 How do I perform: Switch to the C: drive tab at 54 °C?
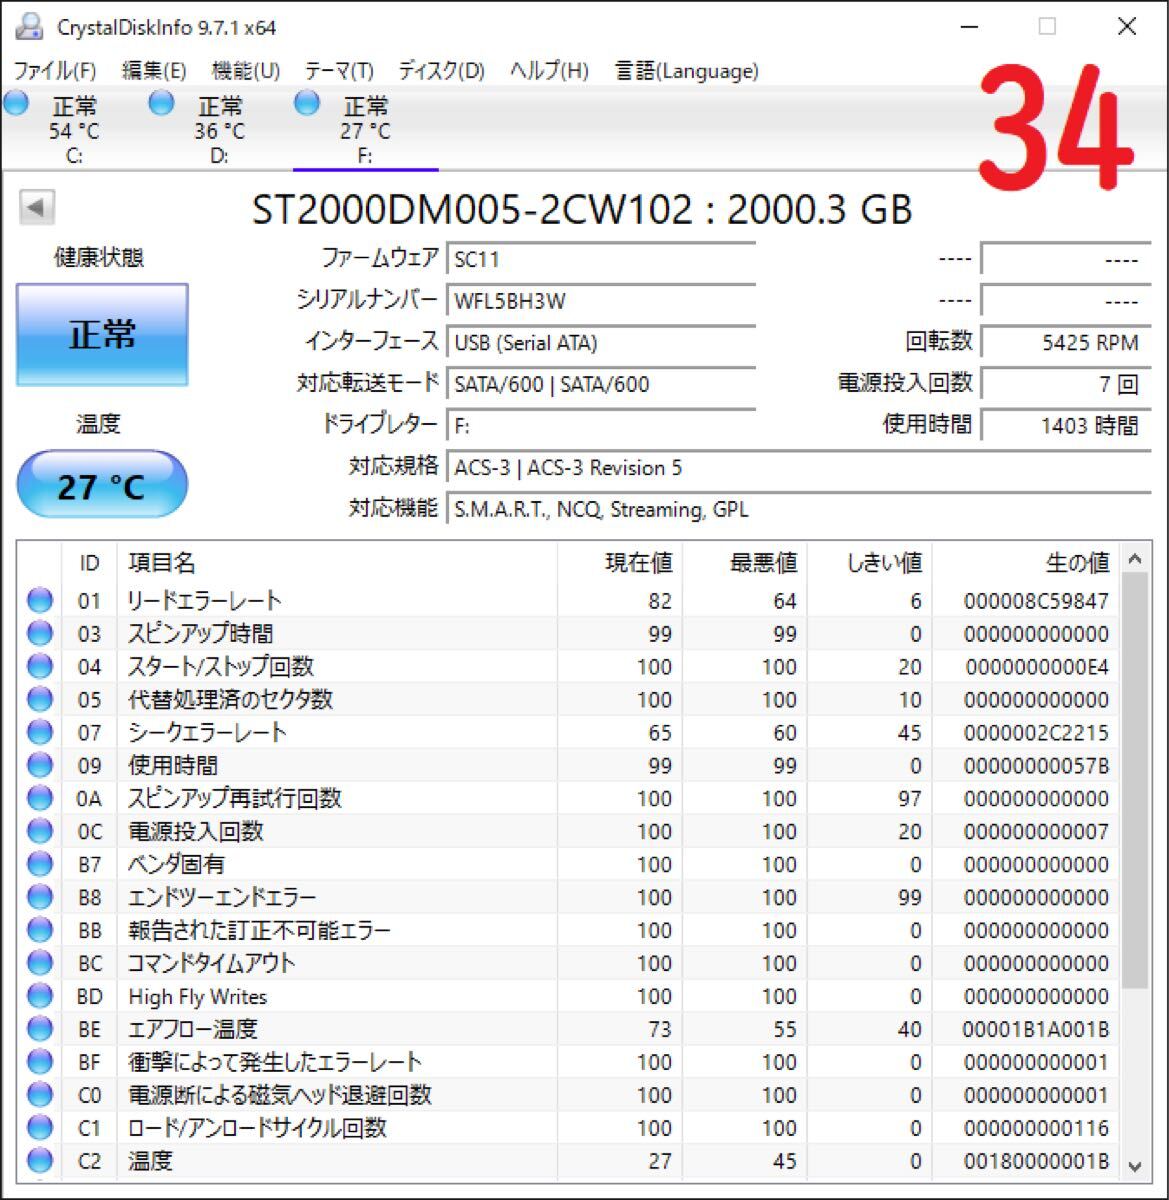[x=74, y=130]
